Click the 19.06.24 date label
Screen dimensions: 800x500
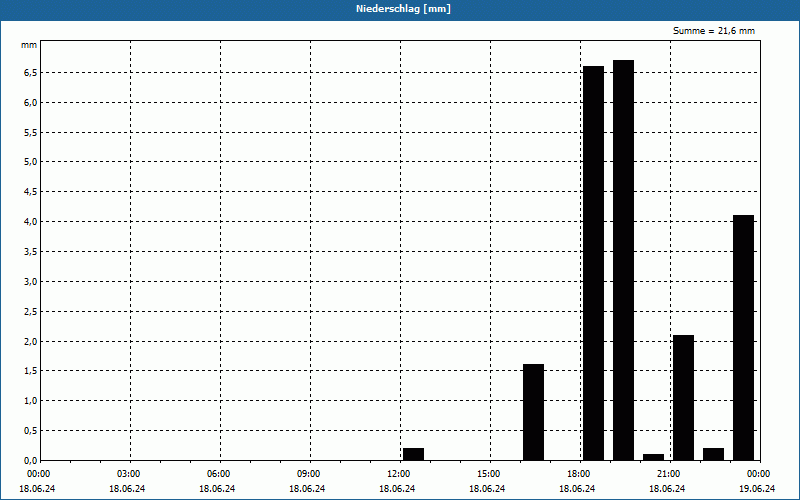[x=758, y=489]
